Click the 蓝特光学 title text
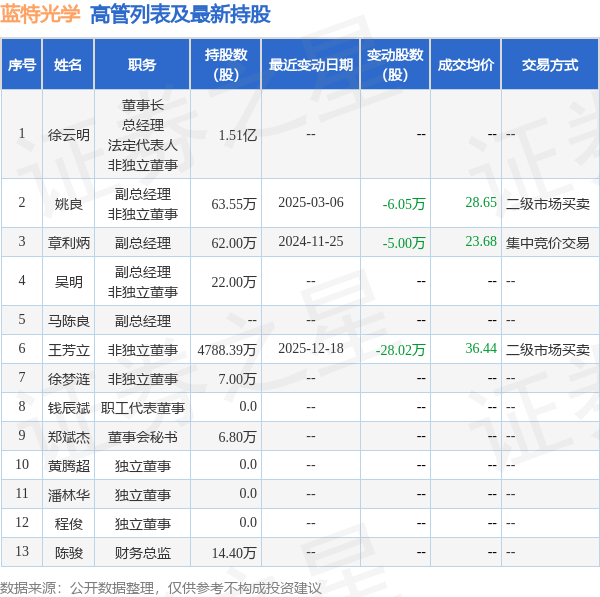This screenshot has height=597, width=600. [x=41, y=14]
